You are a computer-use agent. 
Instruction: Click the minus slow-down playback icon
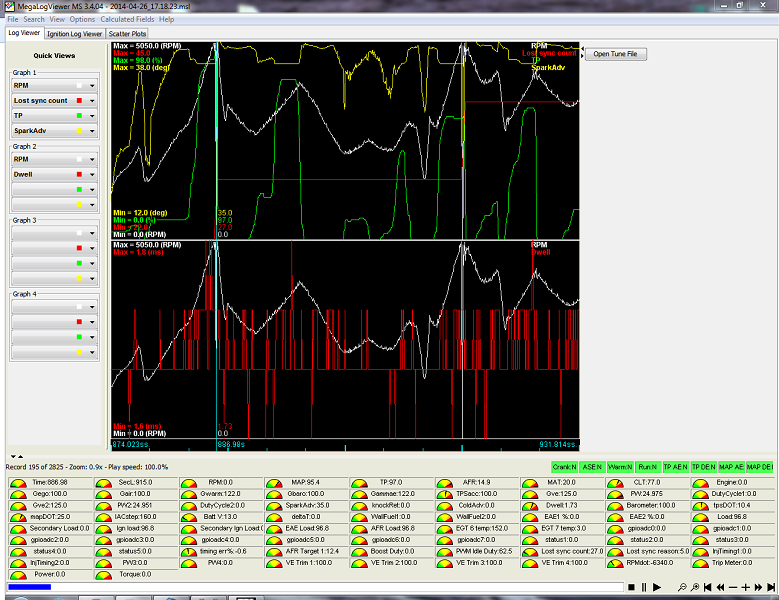pyautogui.click(x=732, y=586)
